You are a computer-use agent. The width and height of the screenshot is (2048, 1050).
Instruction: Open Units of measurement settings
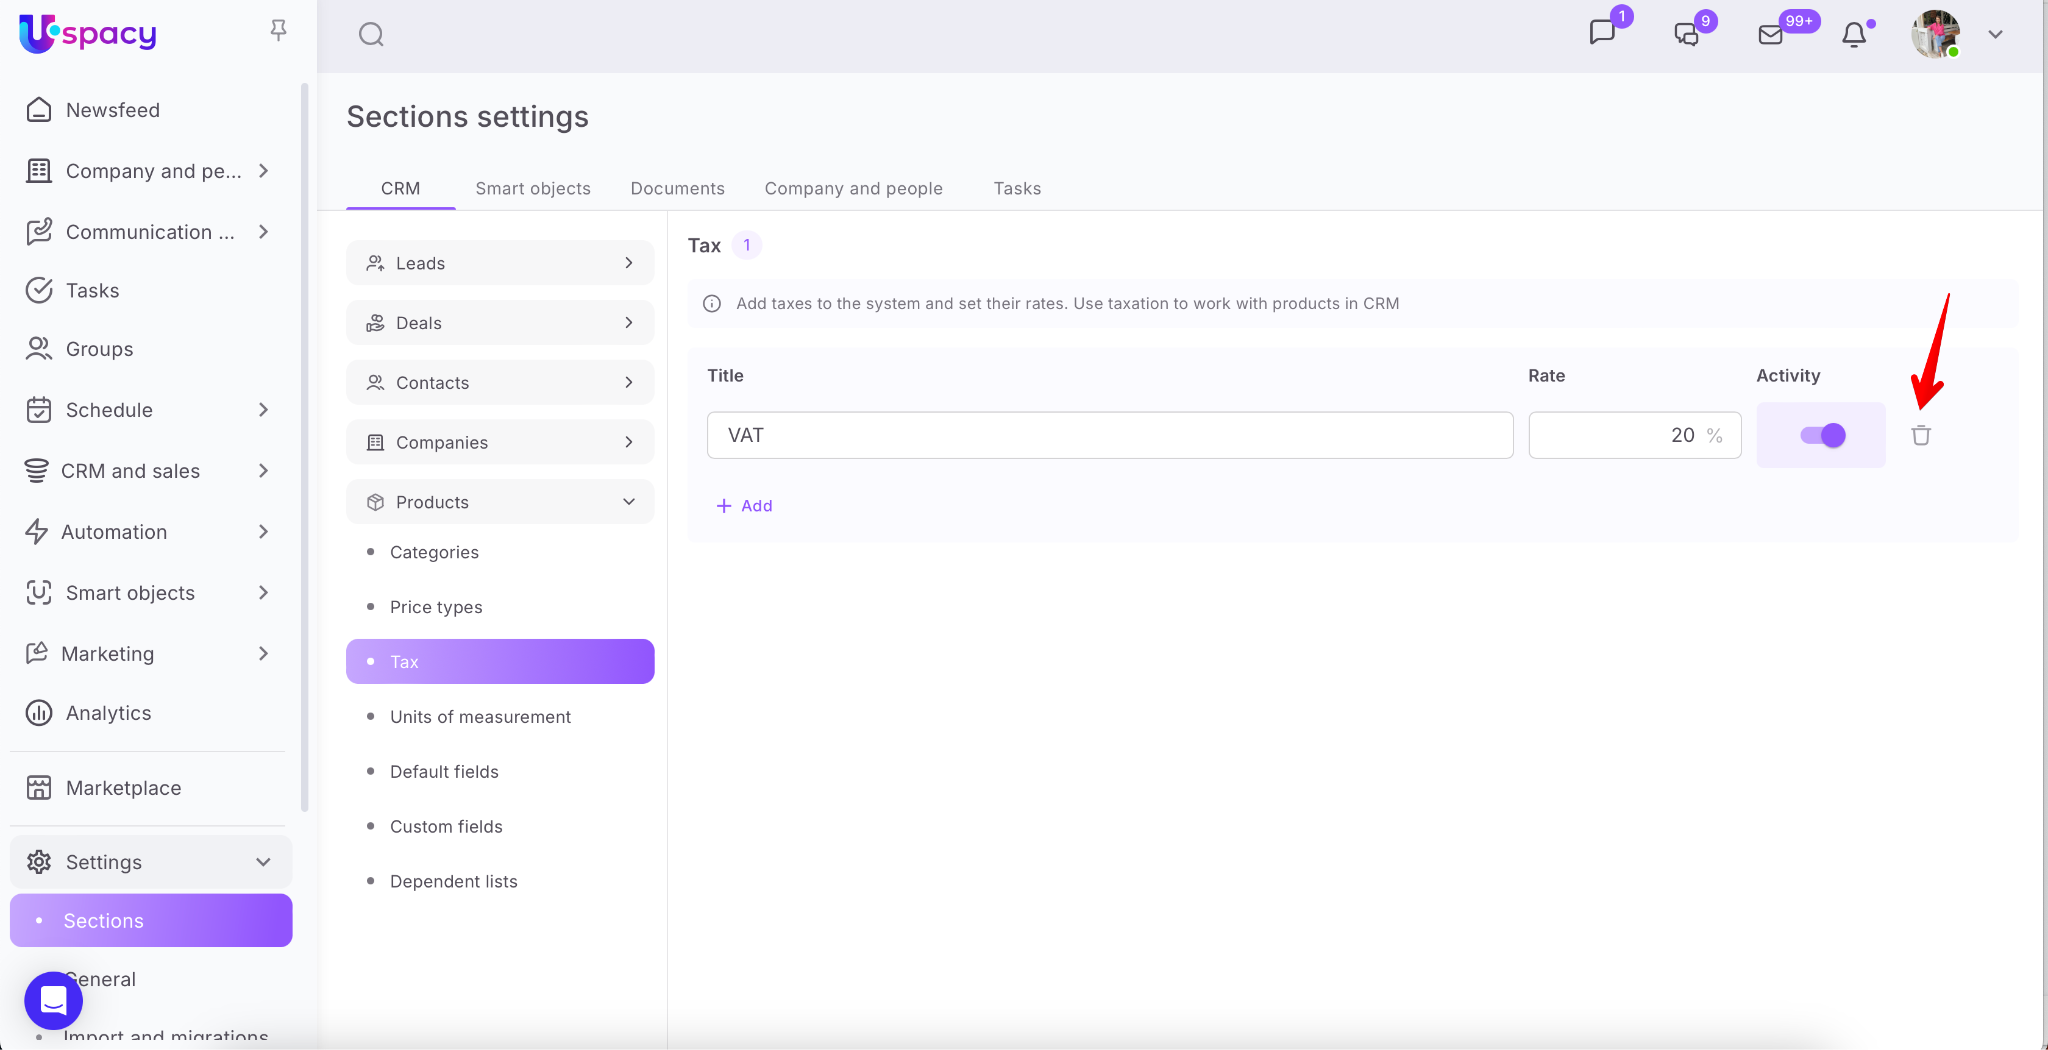pyautogui.click(x=480, y=717)
